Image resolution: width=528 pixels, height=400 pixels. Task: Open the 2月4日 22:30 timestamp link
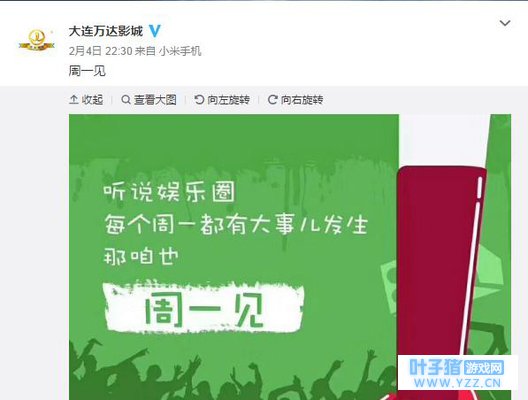click(x=101, y=51)
